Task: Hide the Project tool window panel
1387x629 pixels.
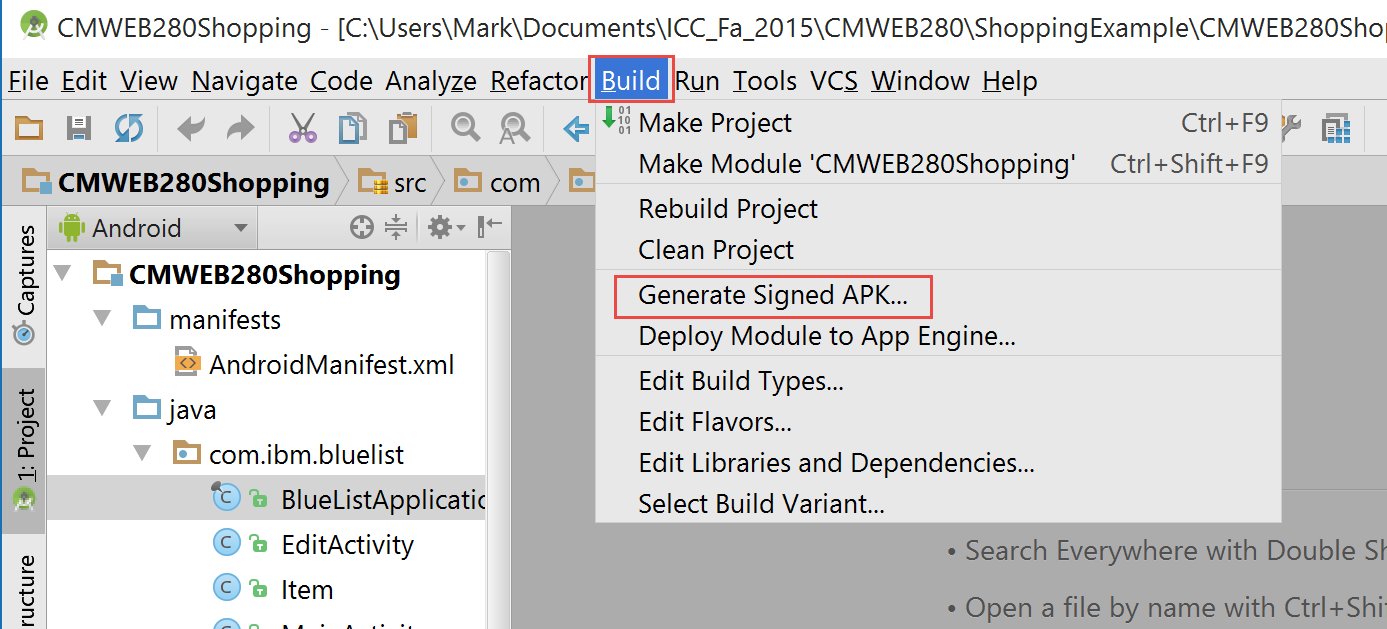Action: coord(490,228)
